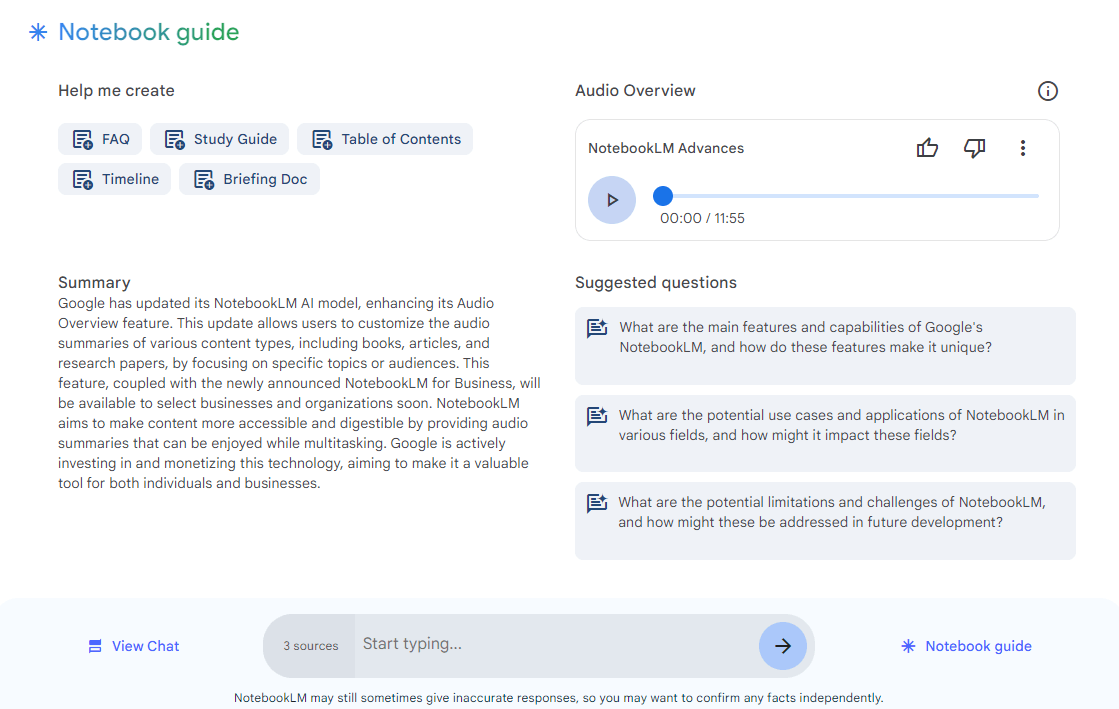This screenshot has height=709, width=1119.
Task: Create an FAQ document
Action: click(100, 139)
